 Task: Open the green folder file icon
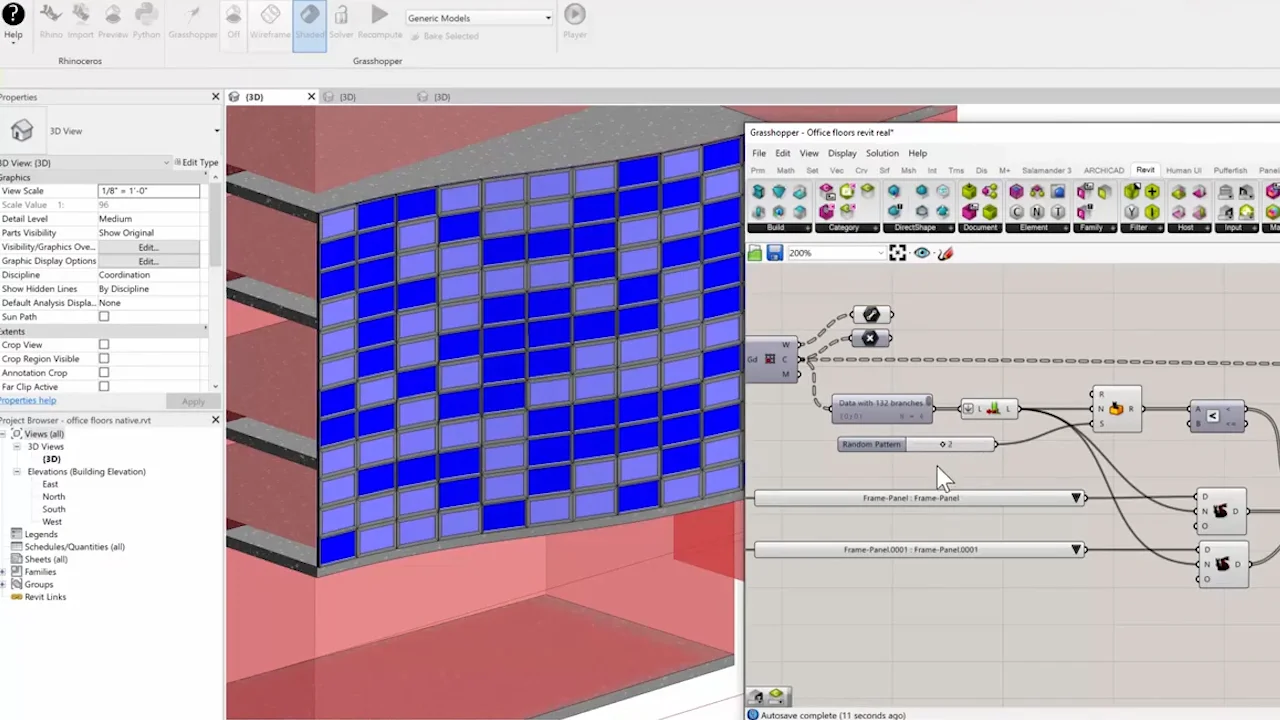(755, 254)
